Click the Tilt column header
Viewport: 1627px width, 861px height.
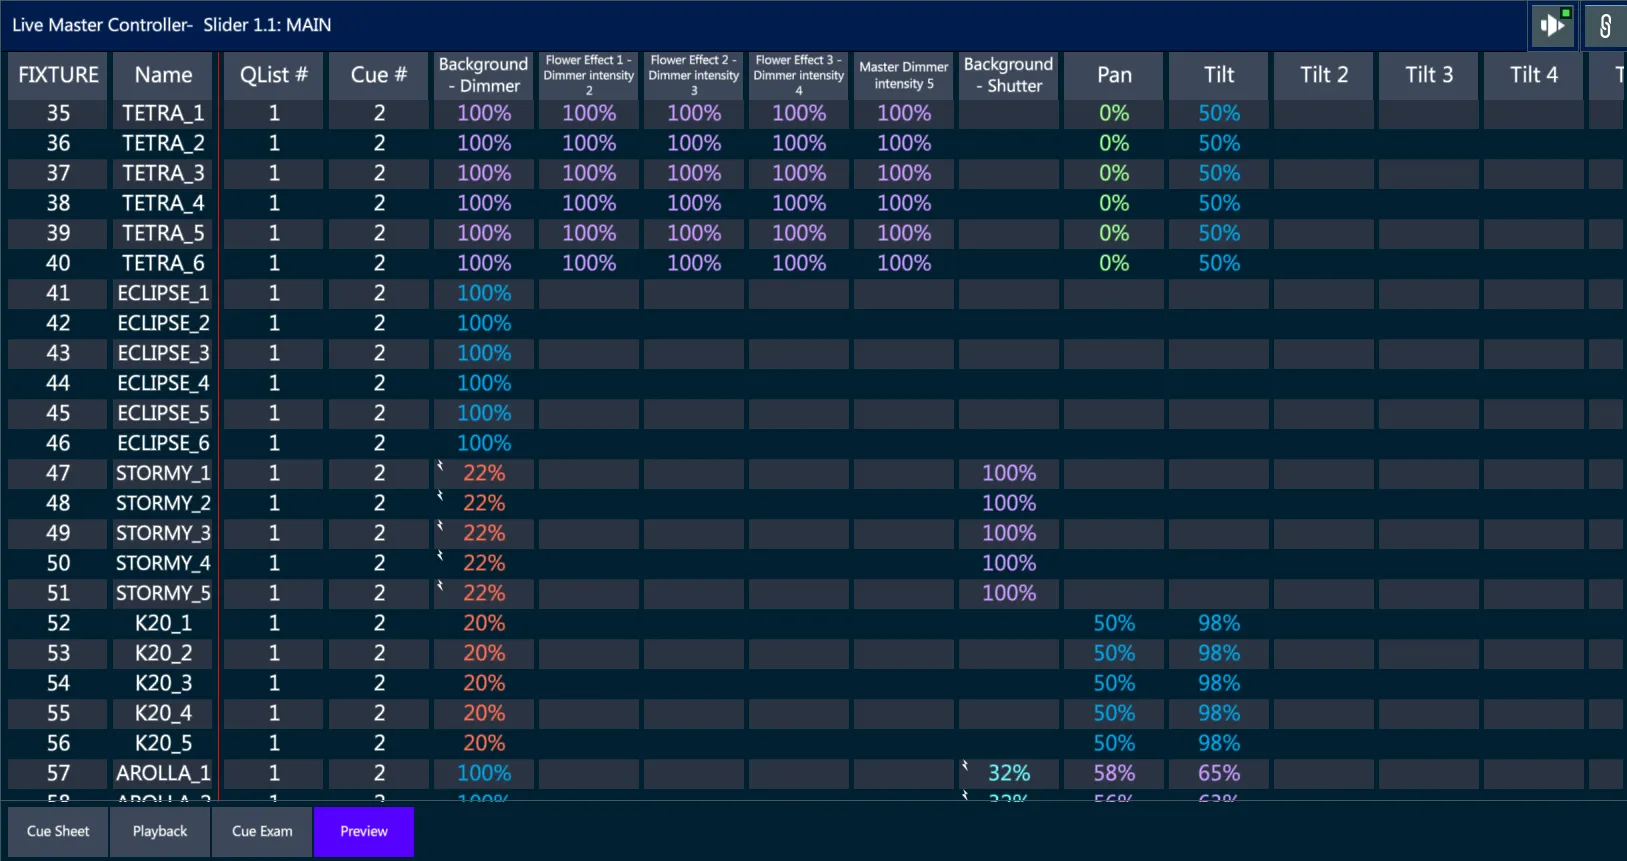coord(1219,75)
